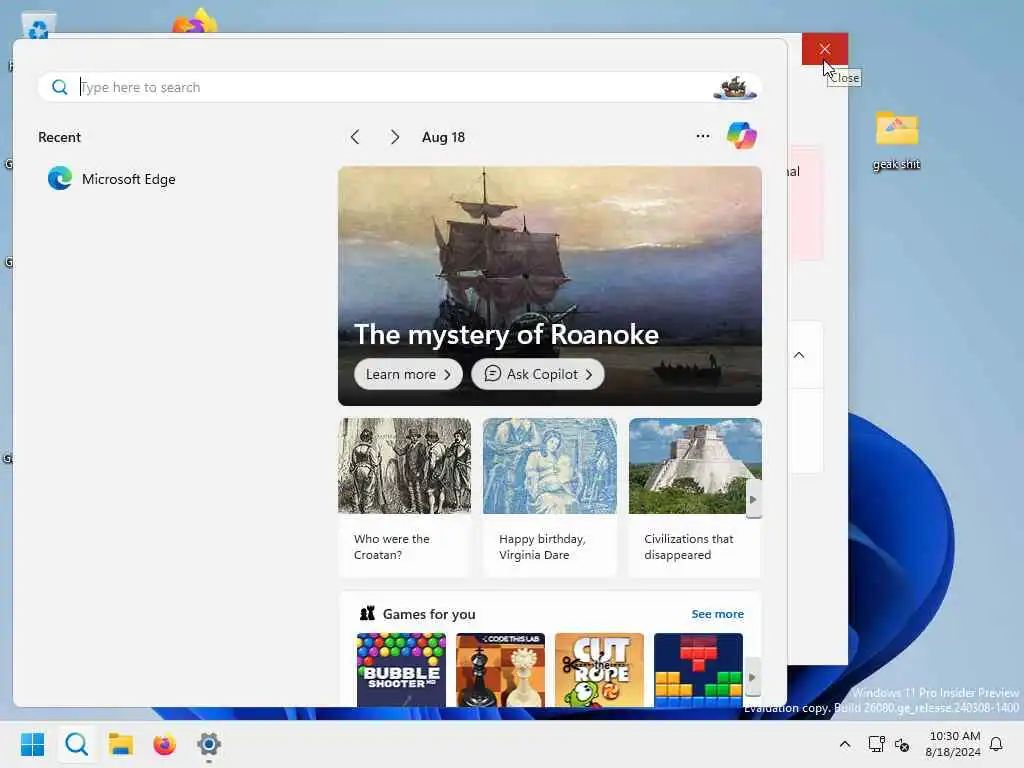Screen dimensions: 1024x768
Task: Open the block puzzle game tile
Action: pos(698,669)
